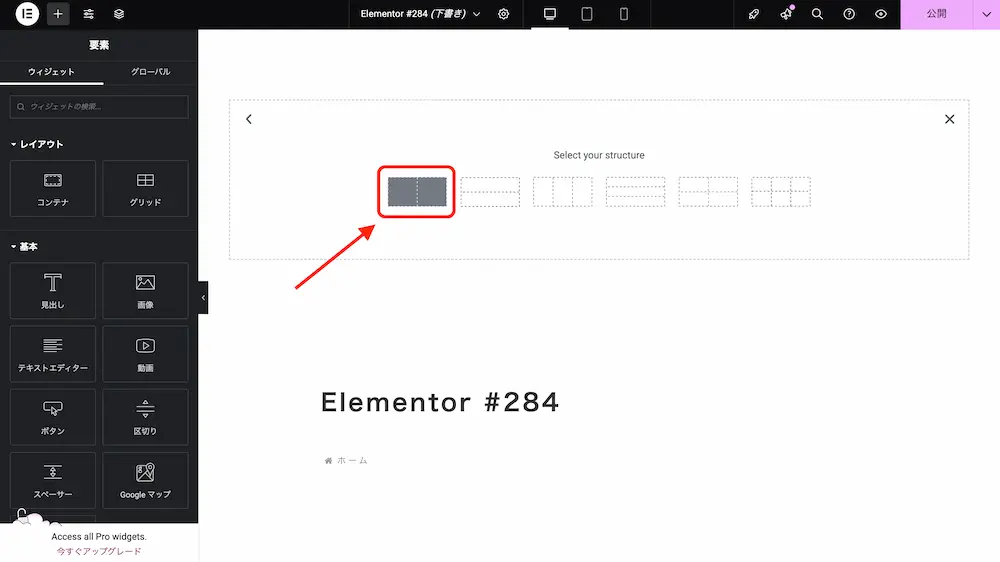Switch to the ウィジェット tab
This screenshot has height=562, width=1000.
[52, 72]
